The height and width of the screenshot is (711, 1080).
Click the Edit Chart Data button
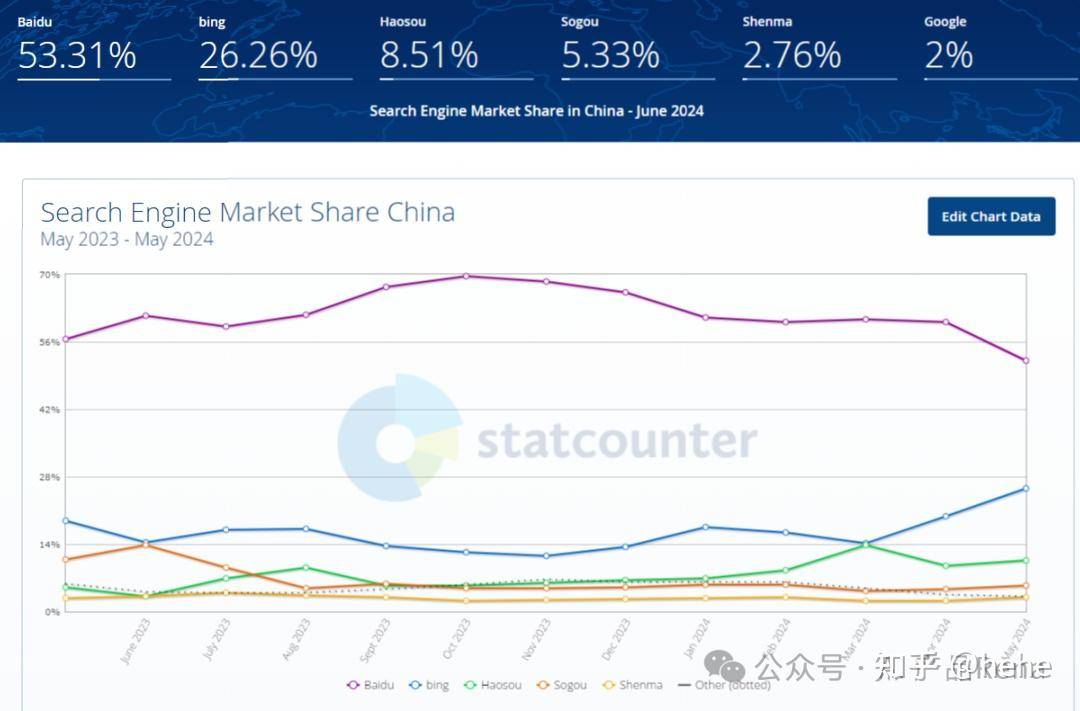[x=991, y=216]
